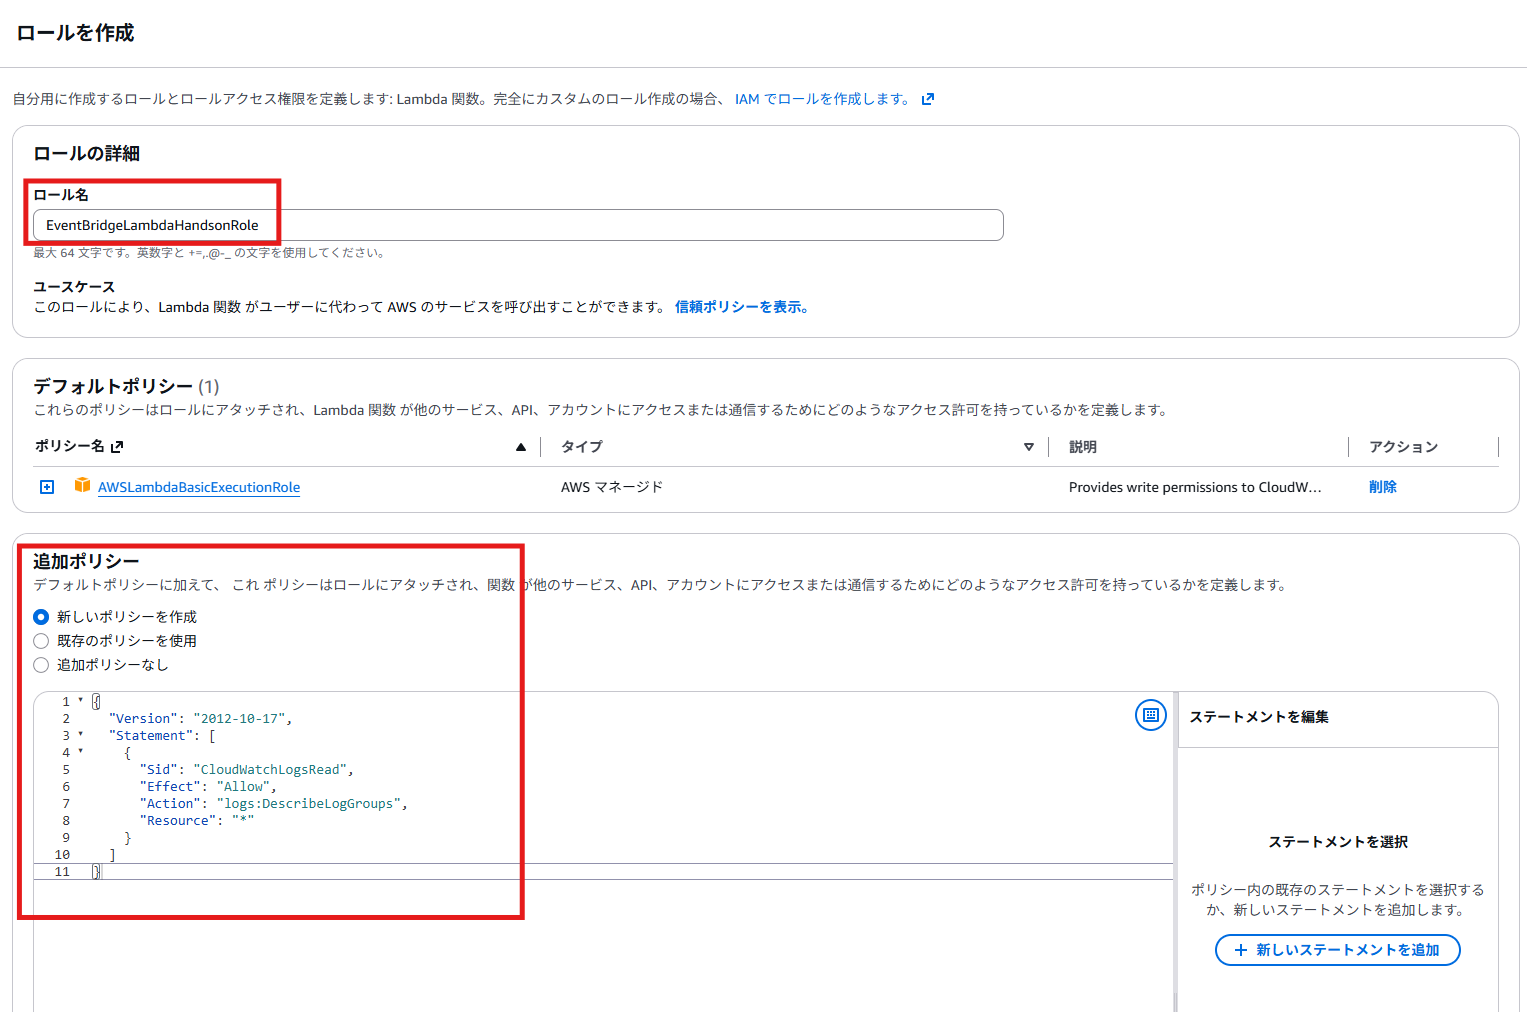Toggle the policy editor view icon

tap(1151, 715)
